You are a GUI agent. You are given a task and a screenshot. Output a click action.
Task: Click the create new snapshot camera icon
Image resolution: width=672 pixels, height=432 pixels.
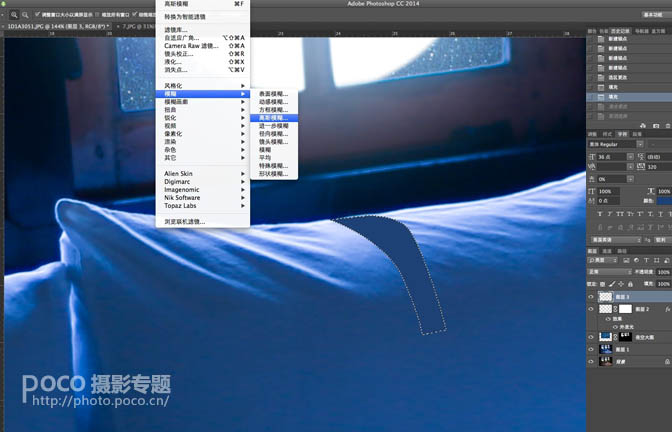coord(656,126)
